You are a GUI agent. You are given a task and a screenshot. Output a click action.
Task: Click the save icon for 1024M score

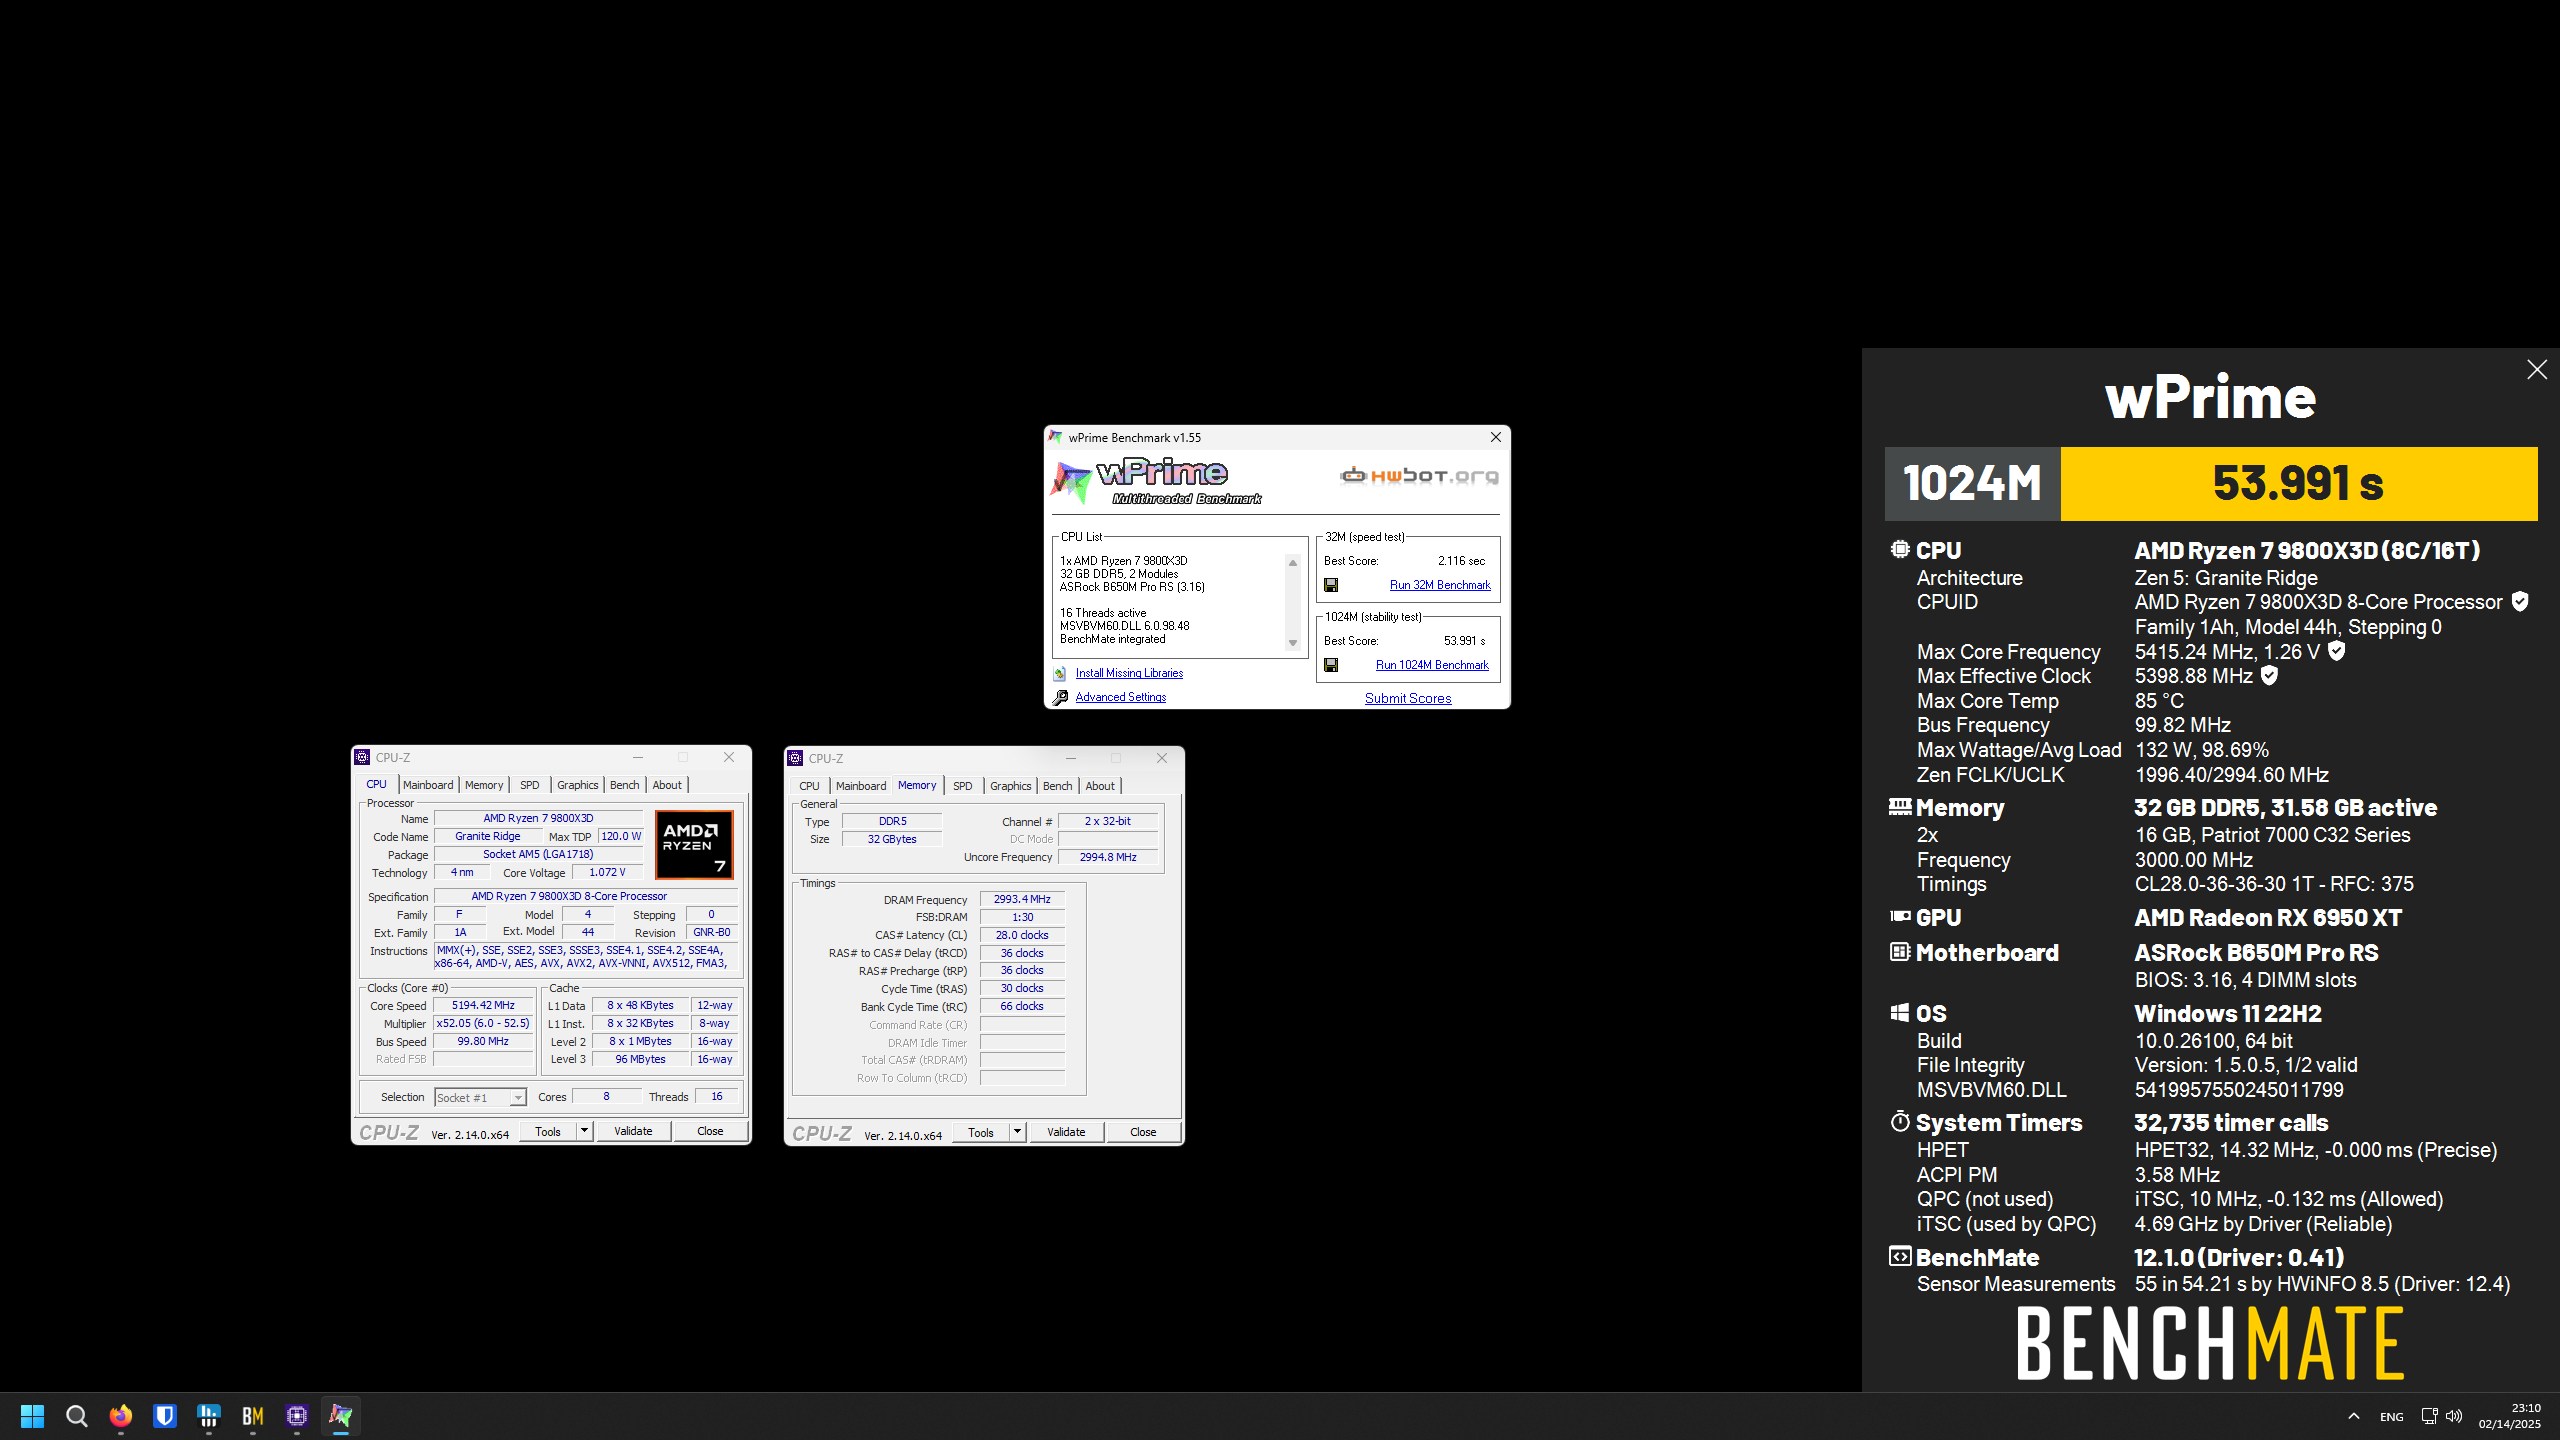pyautogui.click(x=1331, y=665)
